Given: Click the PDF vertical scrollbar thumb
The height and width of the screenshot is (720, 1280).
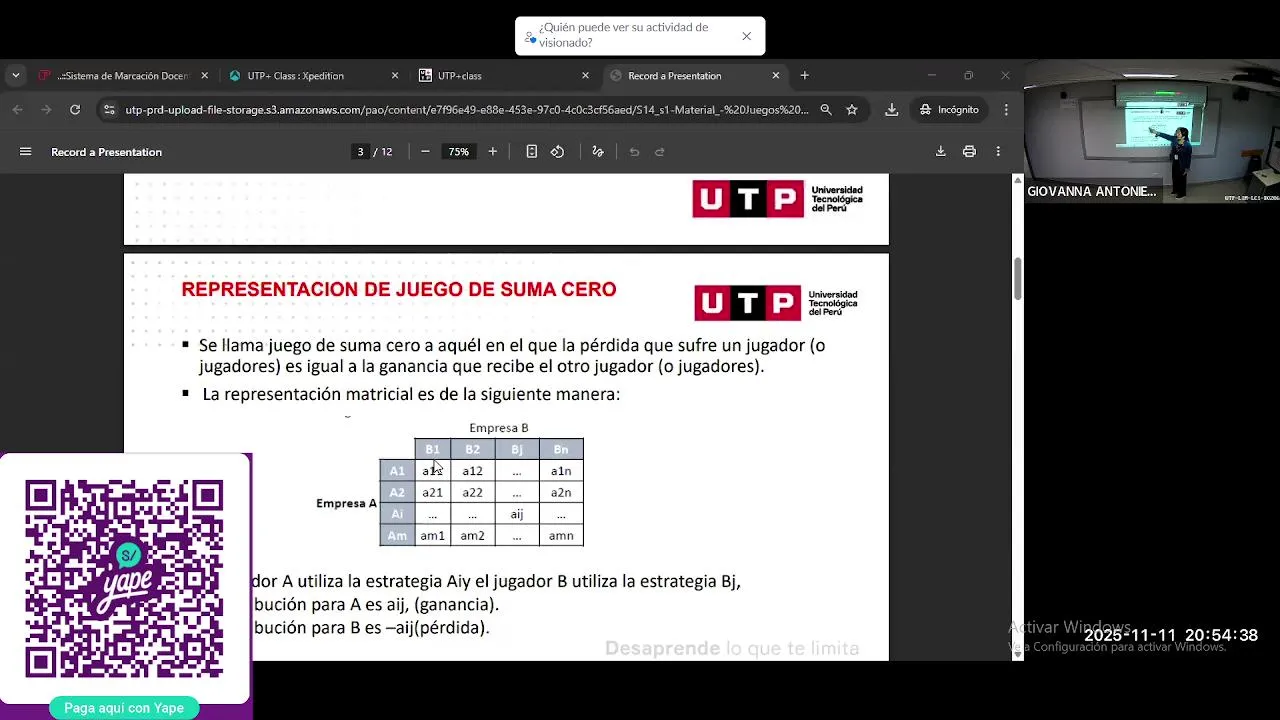Looking at the screenshot, I should pyautogui.click(x=1018, y=279).
